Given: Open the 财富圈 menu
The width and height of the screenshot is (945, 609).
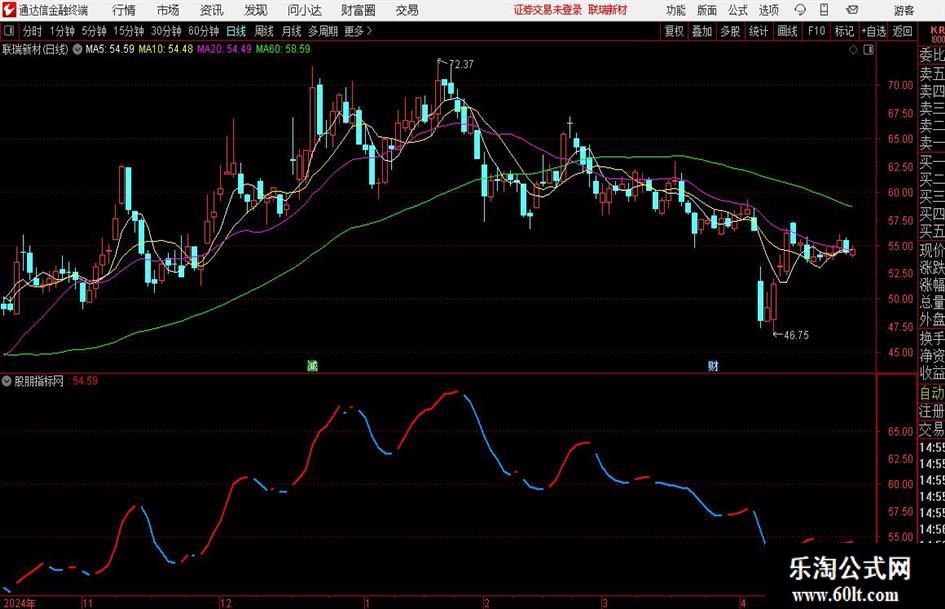Looking at the screenshot, I should 358,10.
